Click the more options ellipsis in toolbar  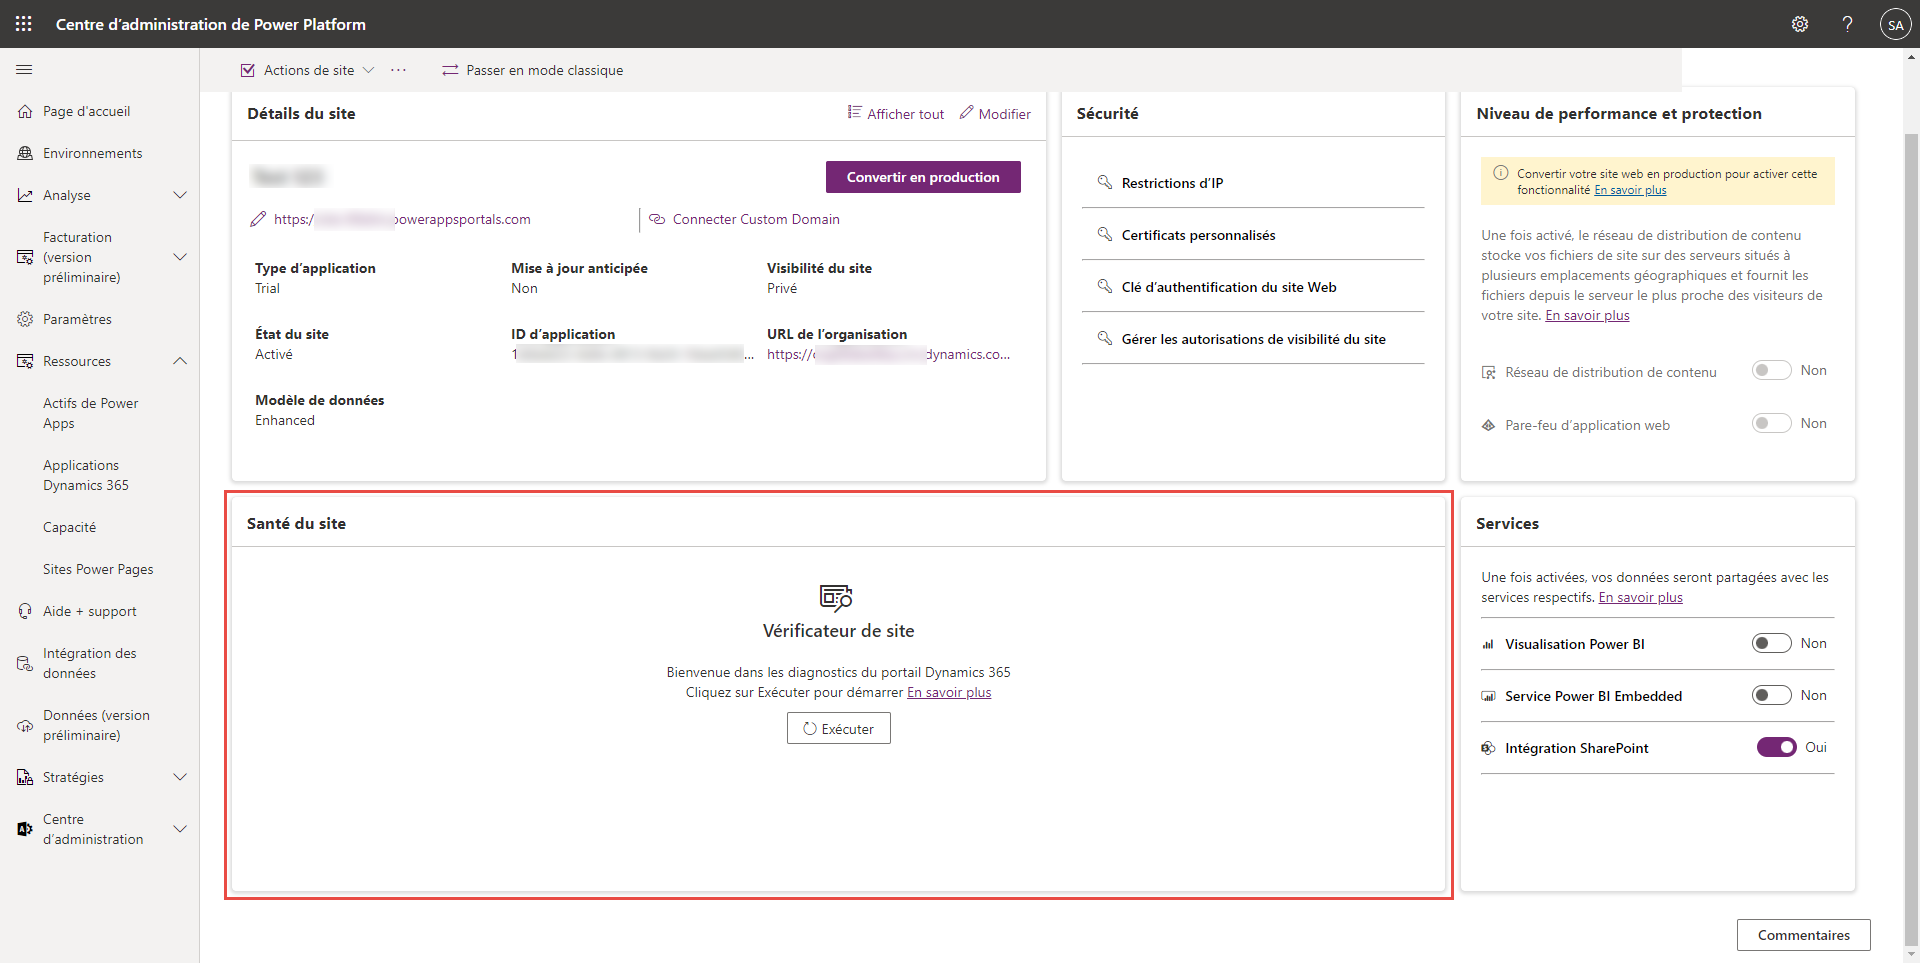click(399, 70)
